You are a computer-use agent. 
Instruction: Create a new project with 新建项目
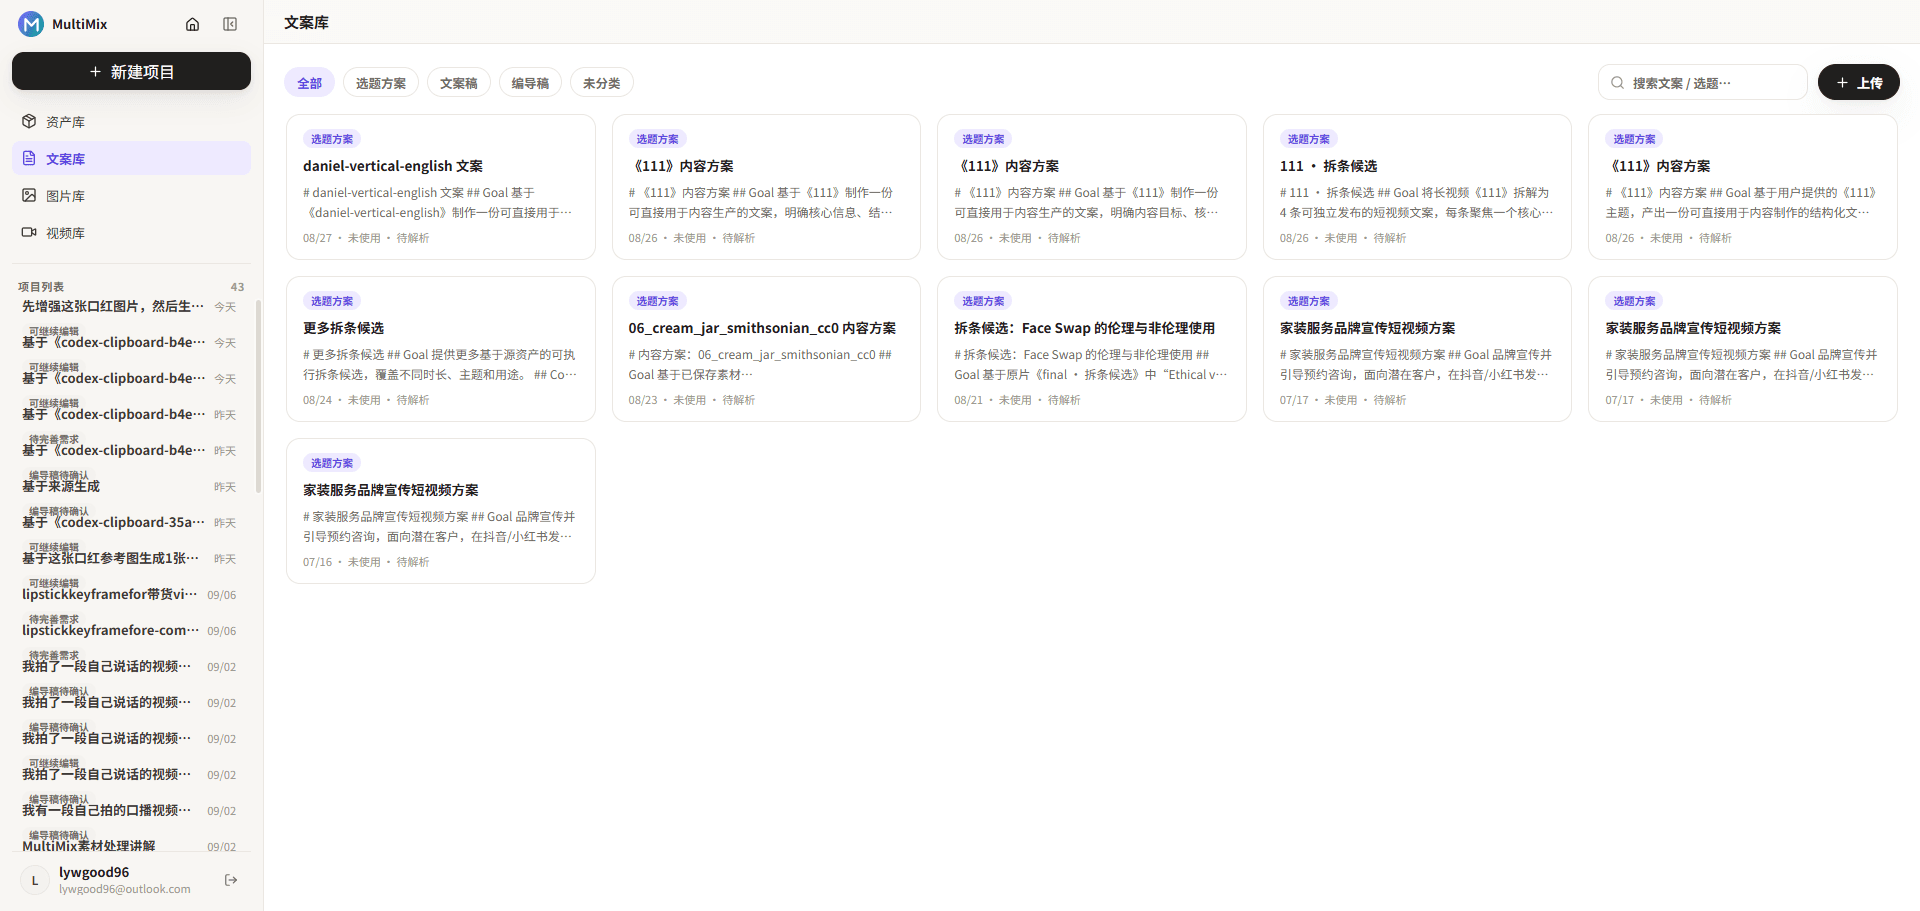131,71
